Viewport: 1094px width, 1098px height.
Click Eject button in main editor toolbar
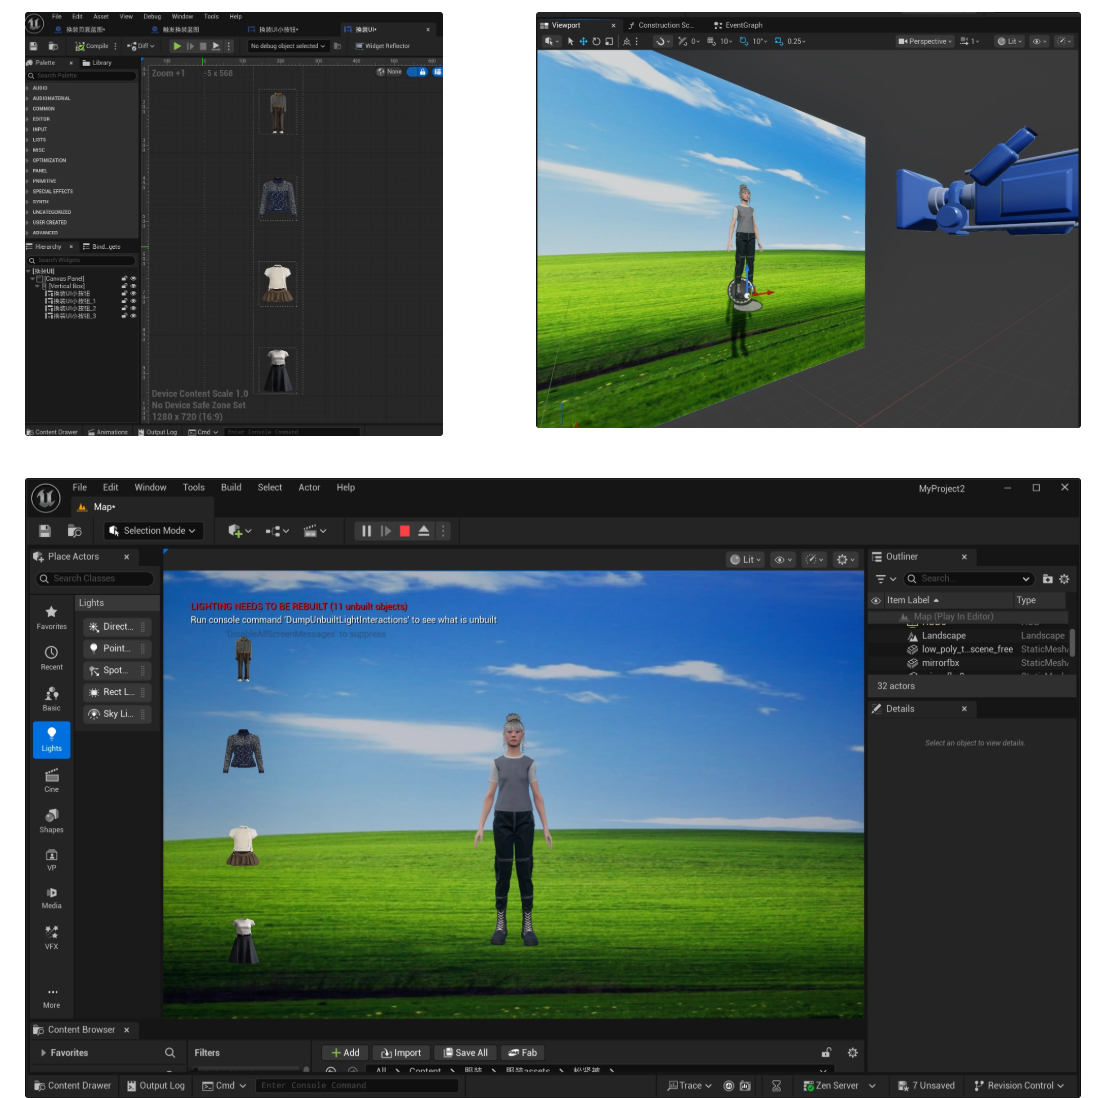click(x=424, y=531)
